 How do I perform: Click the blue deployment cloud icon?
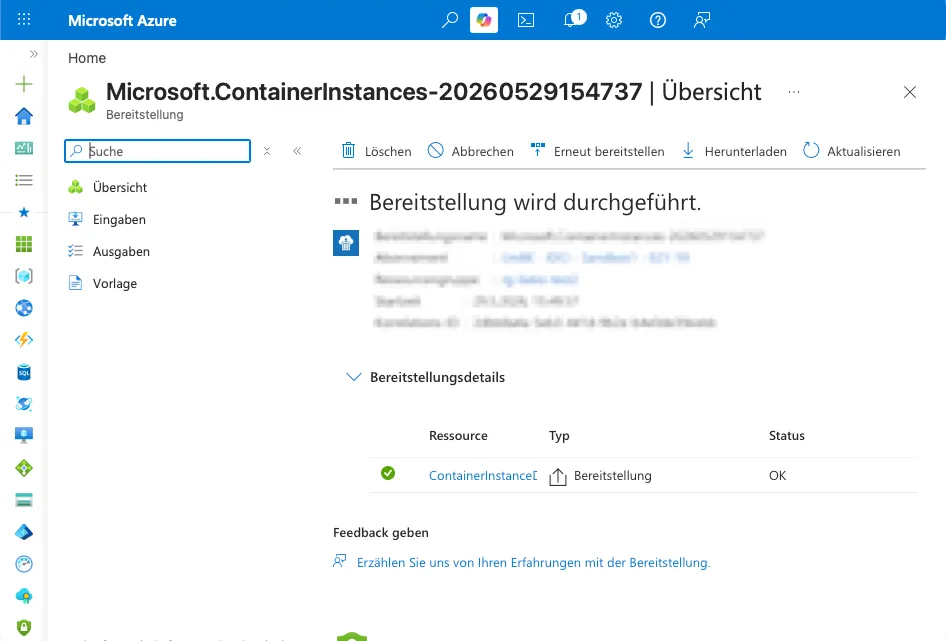pos(346,243)
